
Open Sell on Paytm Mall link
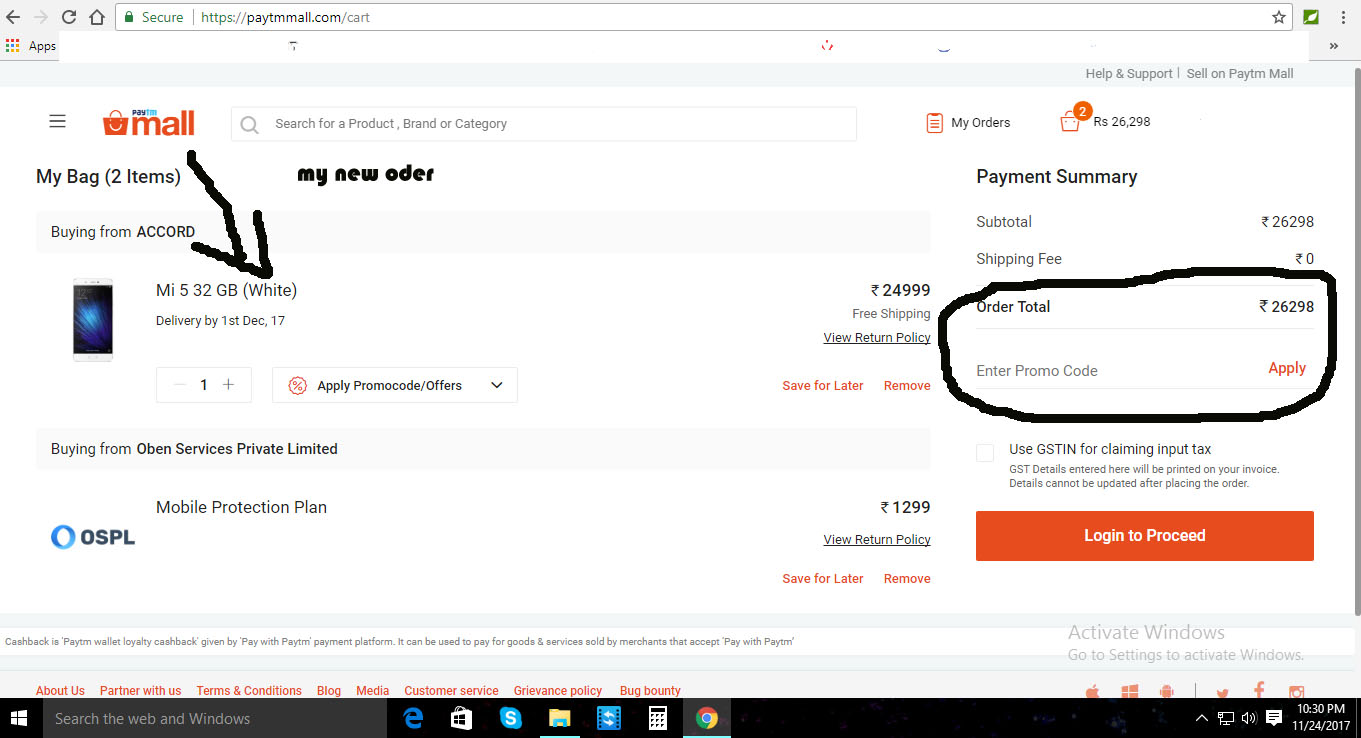coord(1240,74)
